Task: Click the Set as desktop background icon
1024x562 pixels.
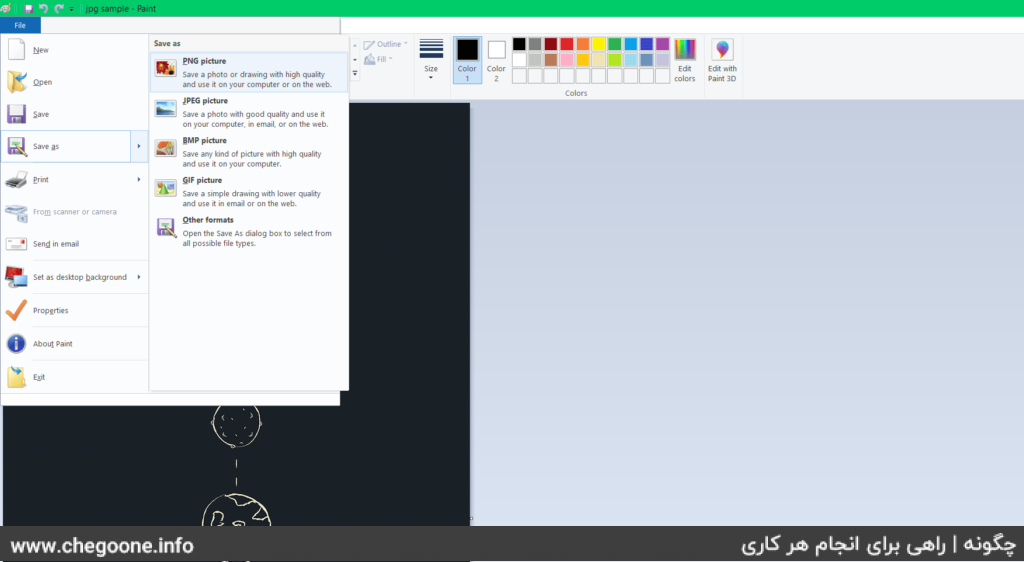Action: point(16,277)
